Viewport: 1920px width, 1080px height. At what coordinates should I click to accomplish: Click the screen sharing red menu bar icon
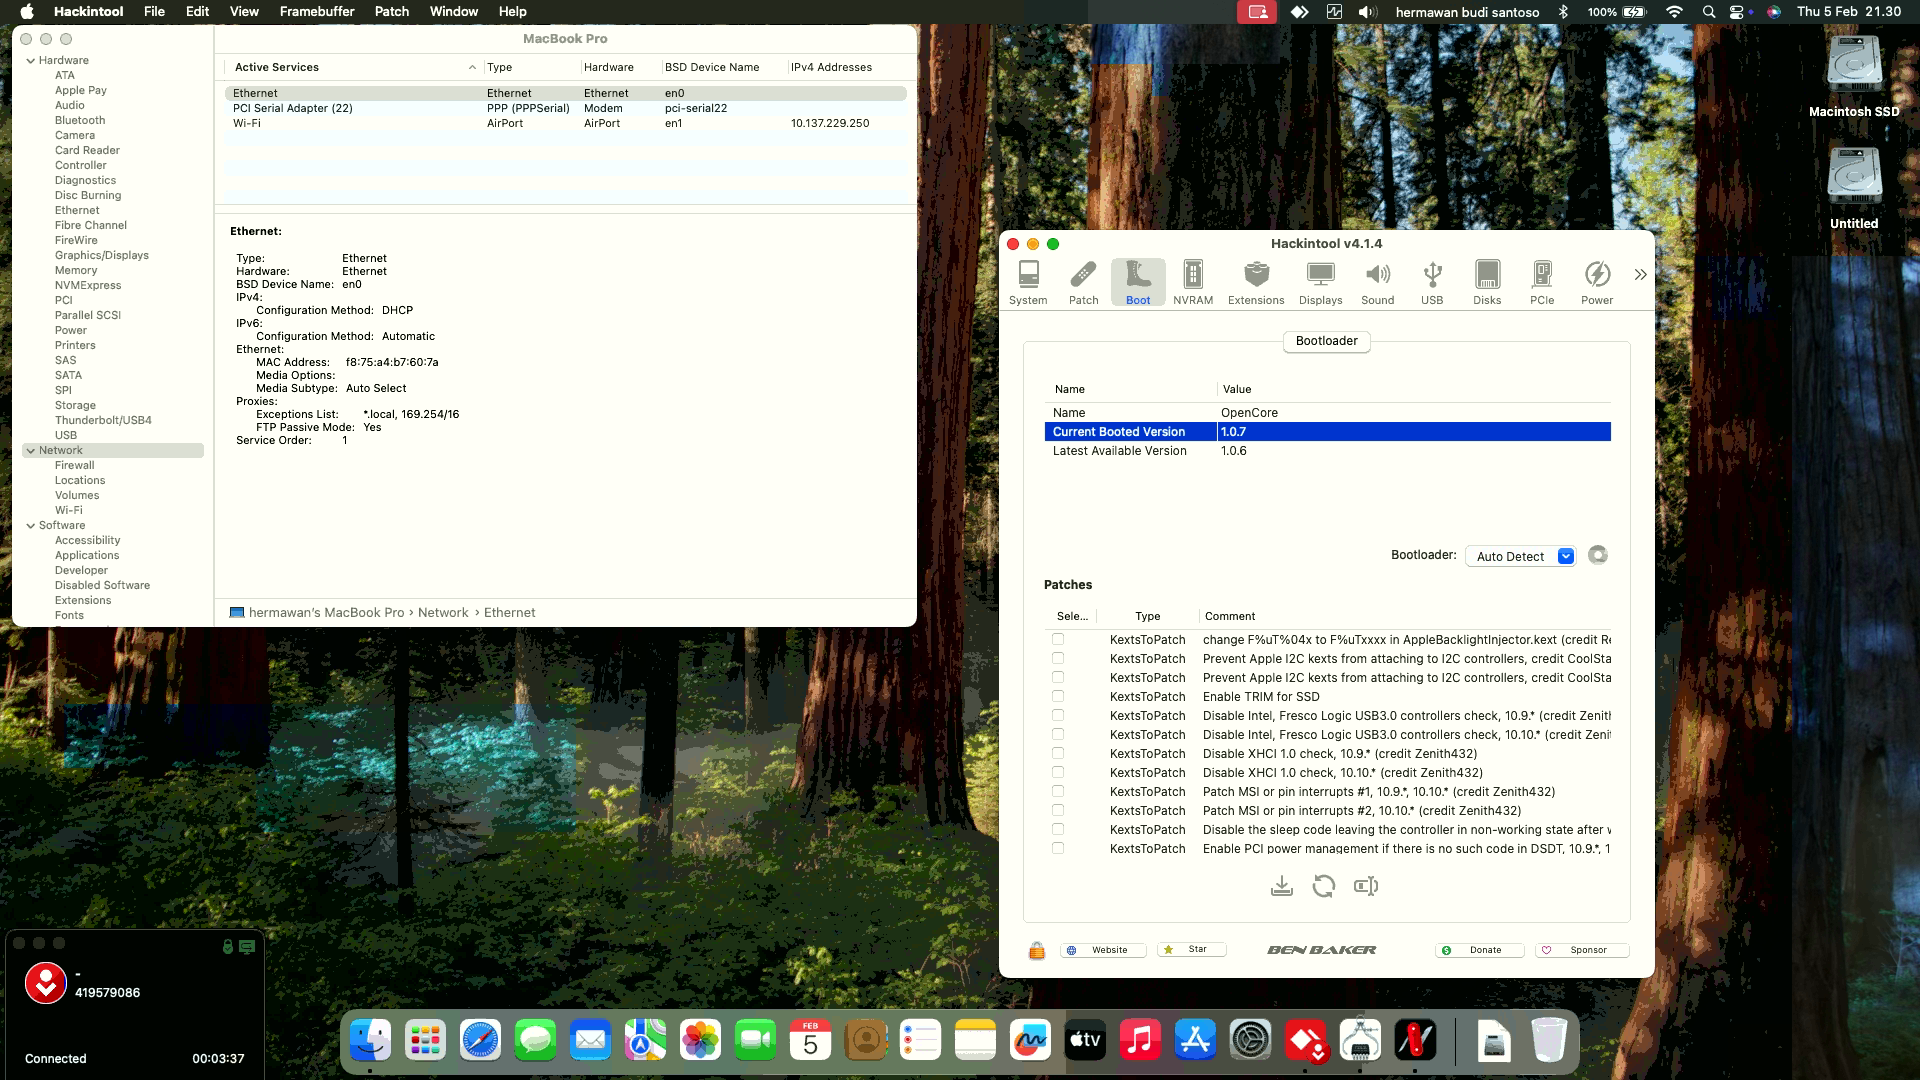coord(1257,12)
